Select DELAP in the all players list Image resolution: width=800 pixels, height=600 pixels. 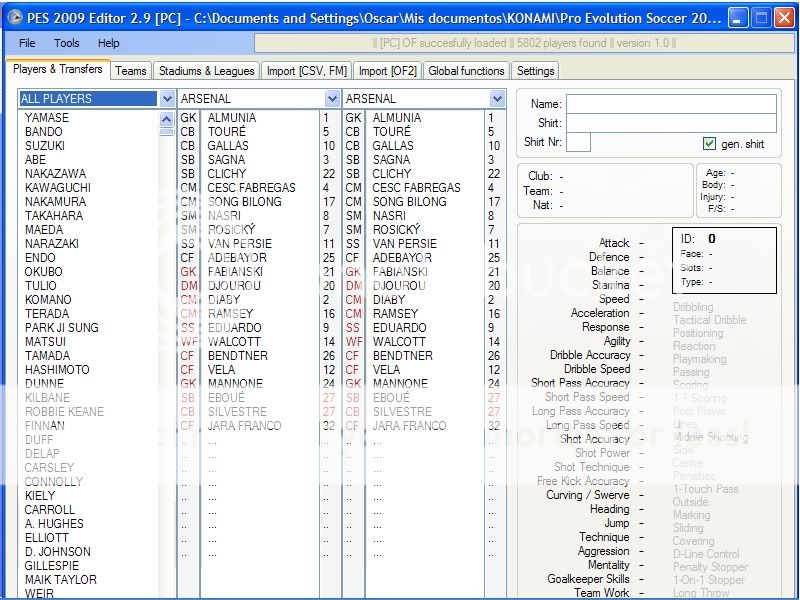42,454
